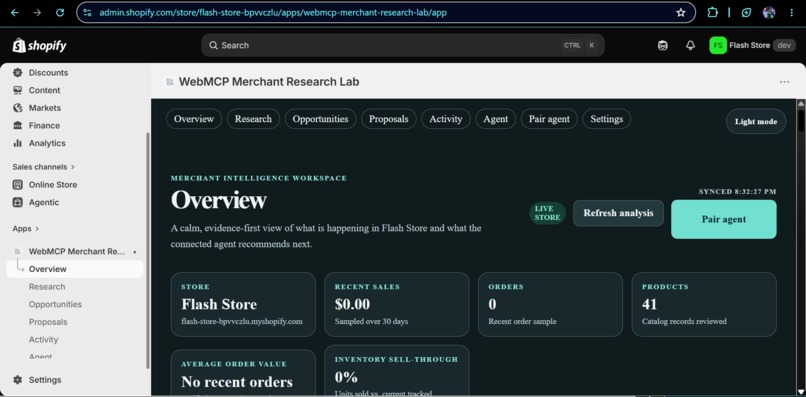Open the browser extensions puzzle icon
Image resolution: width=806 pixels, height=397 pixels.
[x=712, y=12]
